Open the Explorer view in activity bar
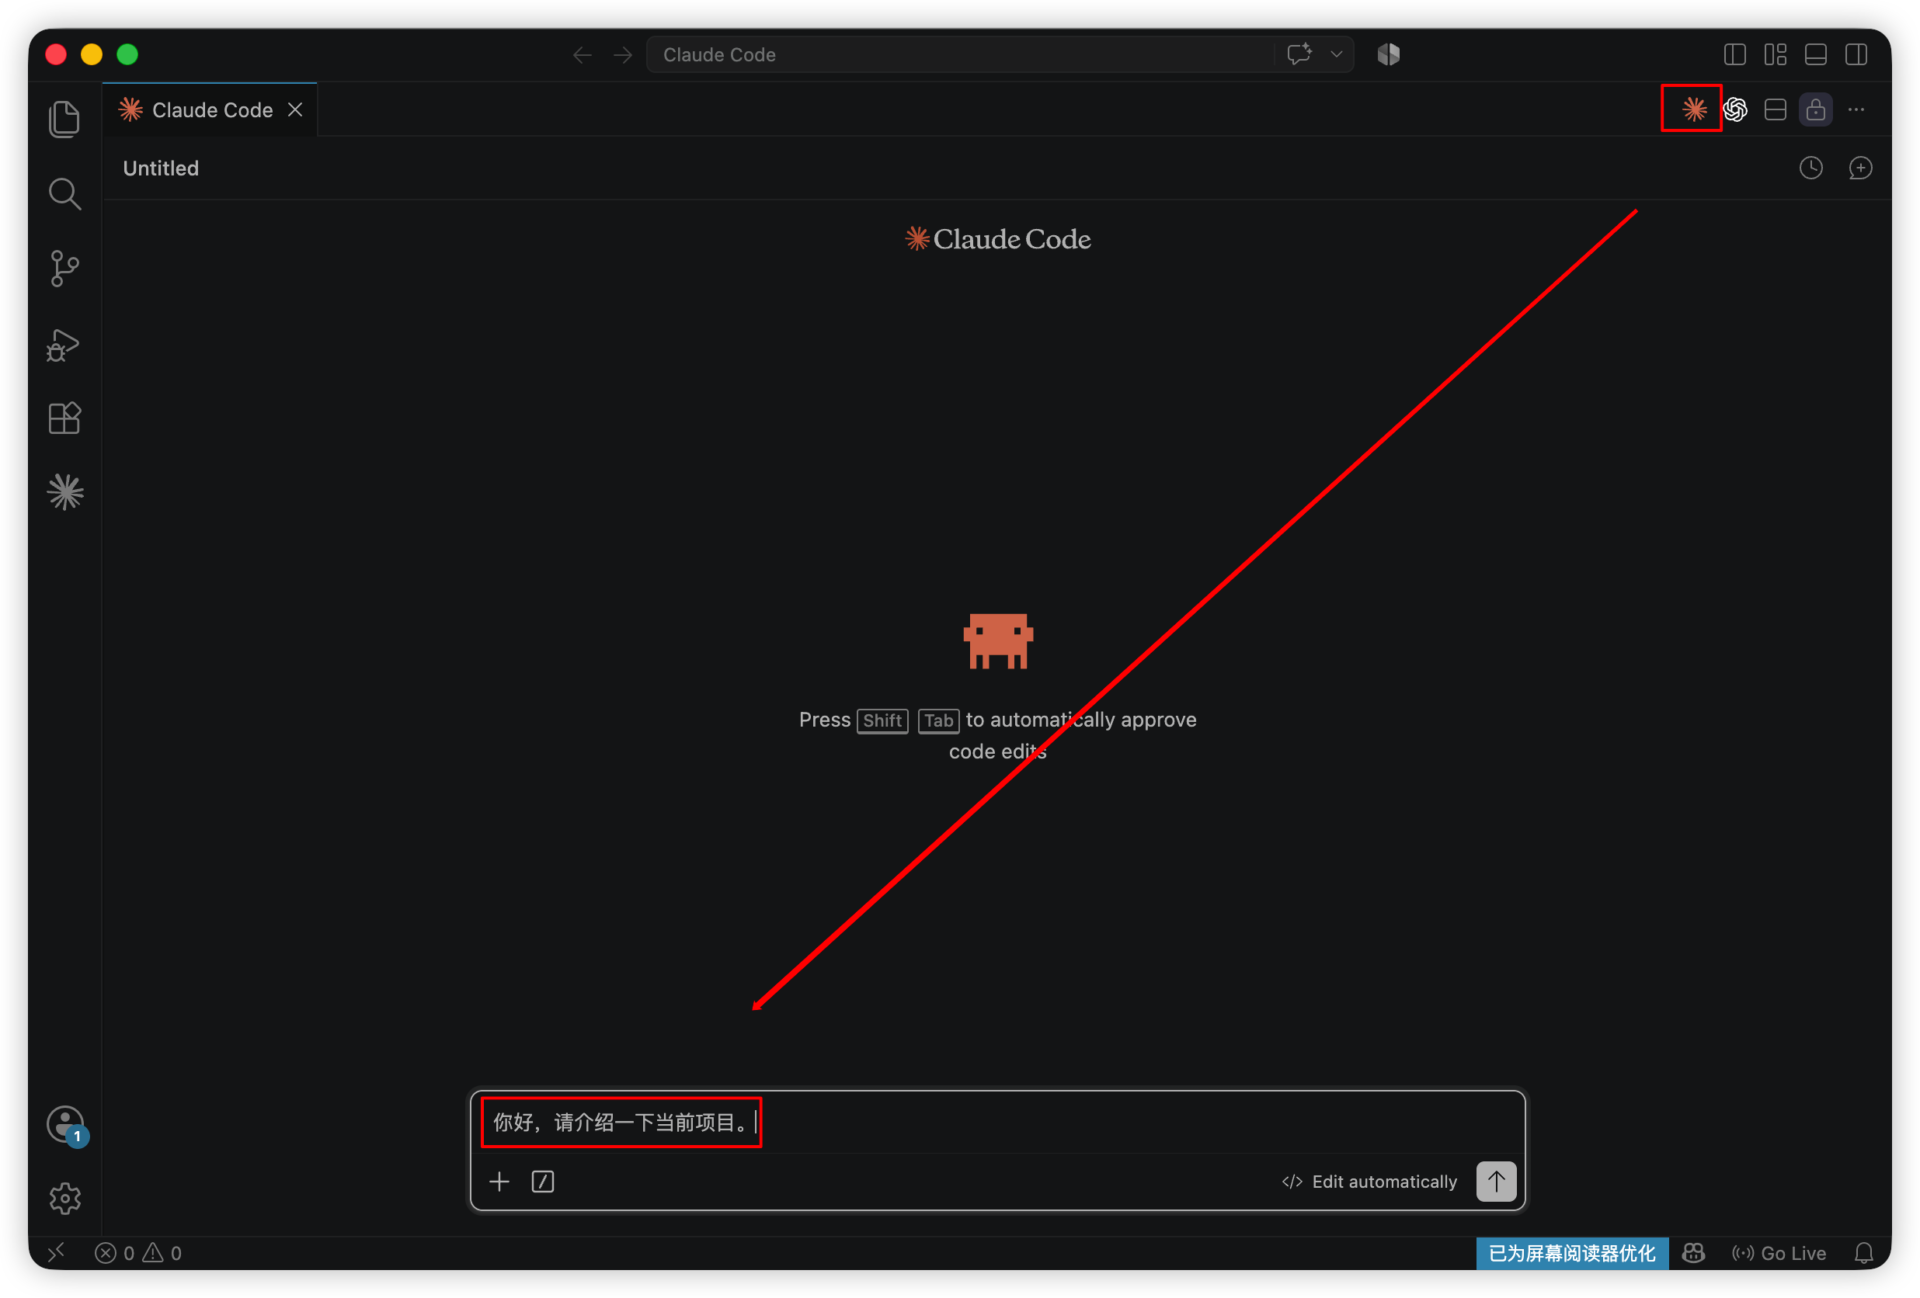1920x1298 pixels. (65, 119)
